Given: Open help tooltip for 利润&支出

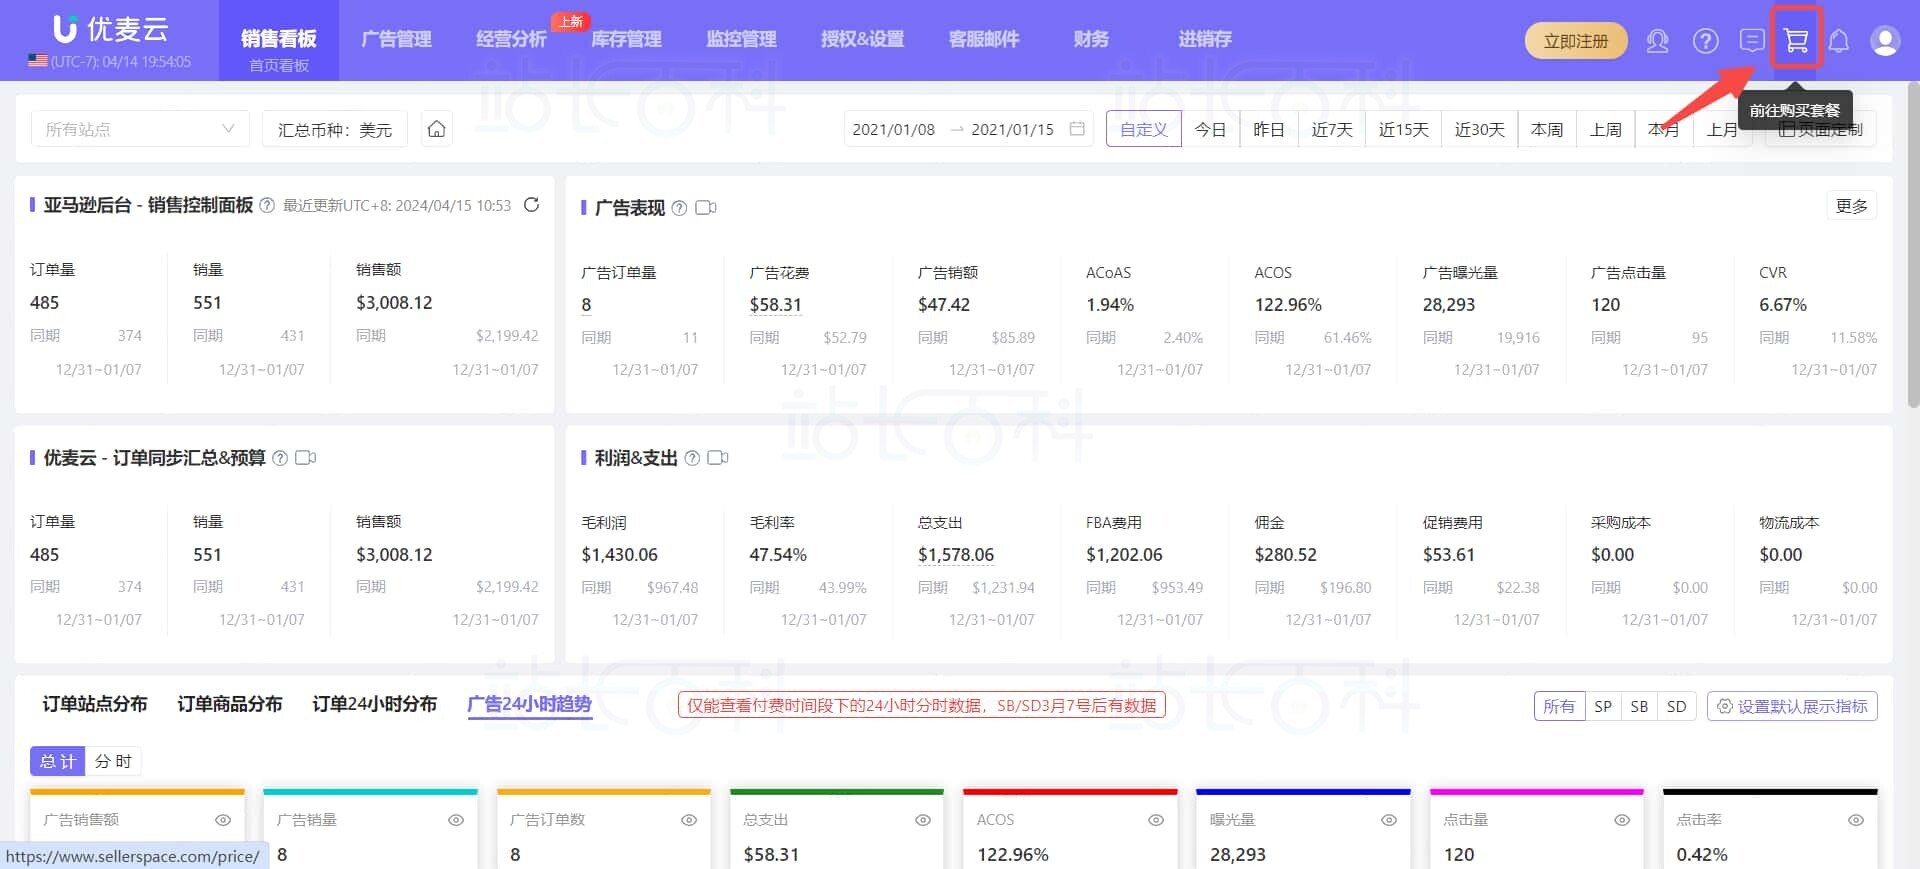Looking at the screenshot, I should [x=692, y=458].
